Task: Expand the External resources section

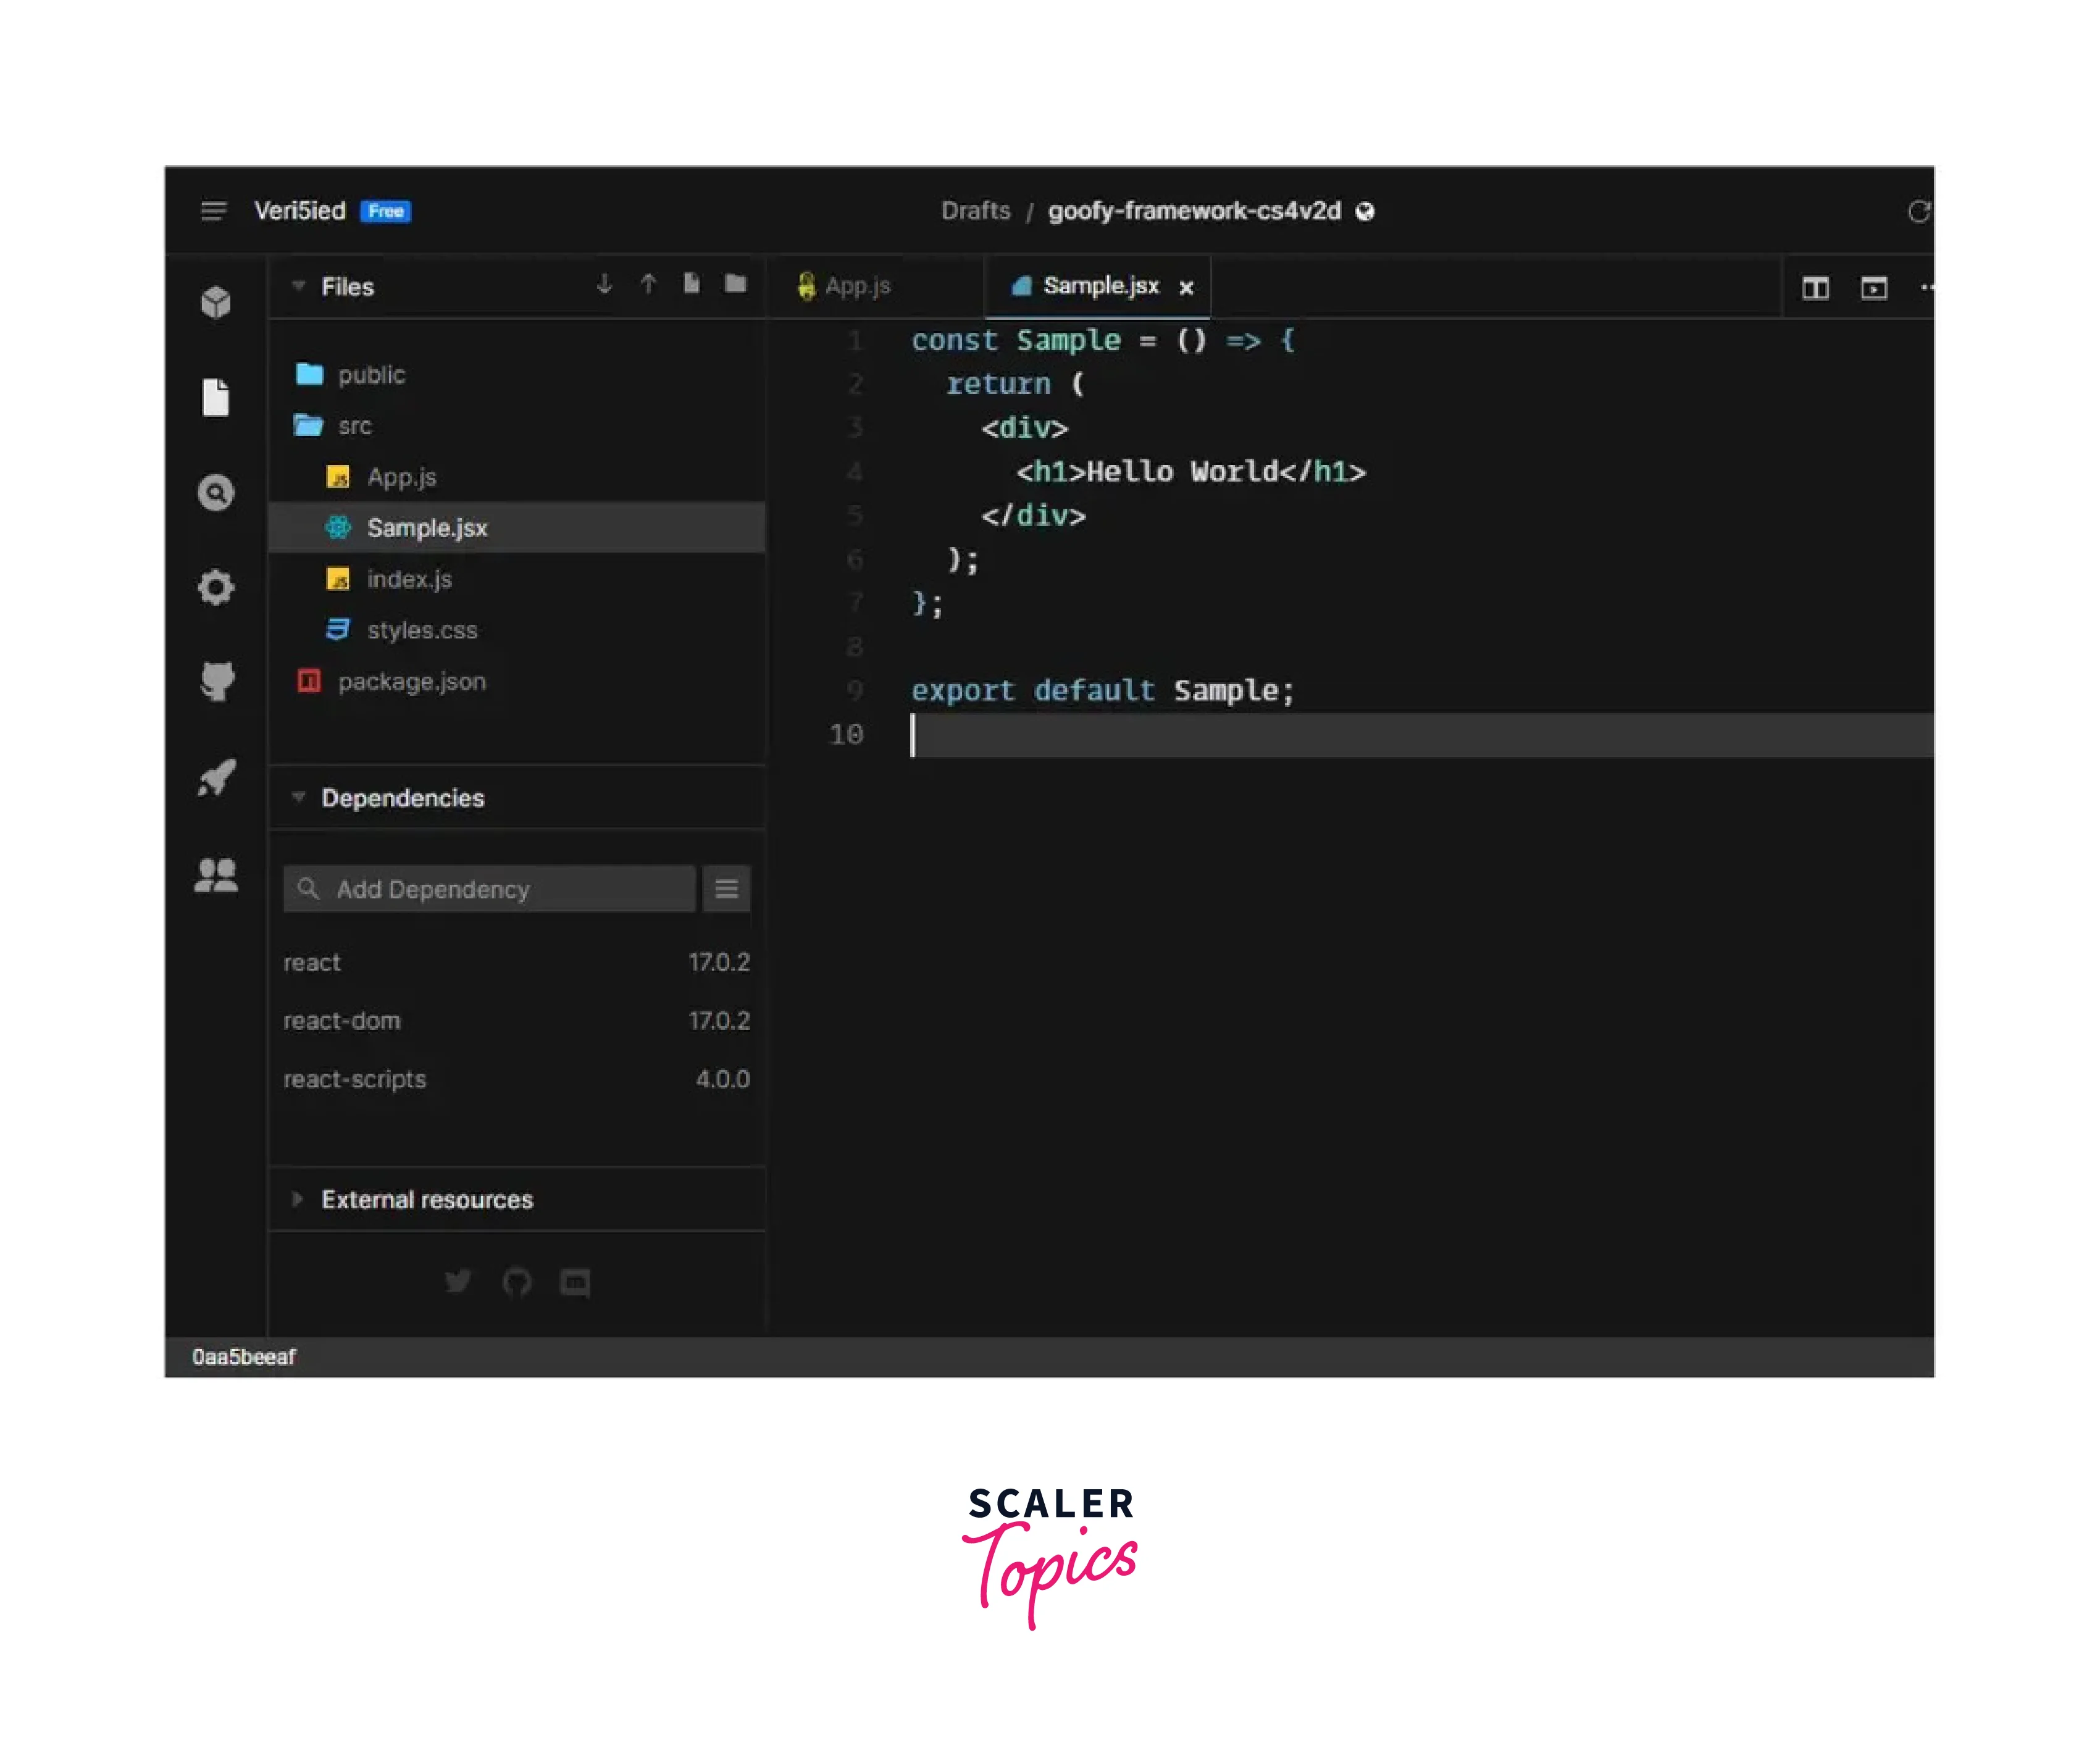Action: click(x=298, y=1198)
